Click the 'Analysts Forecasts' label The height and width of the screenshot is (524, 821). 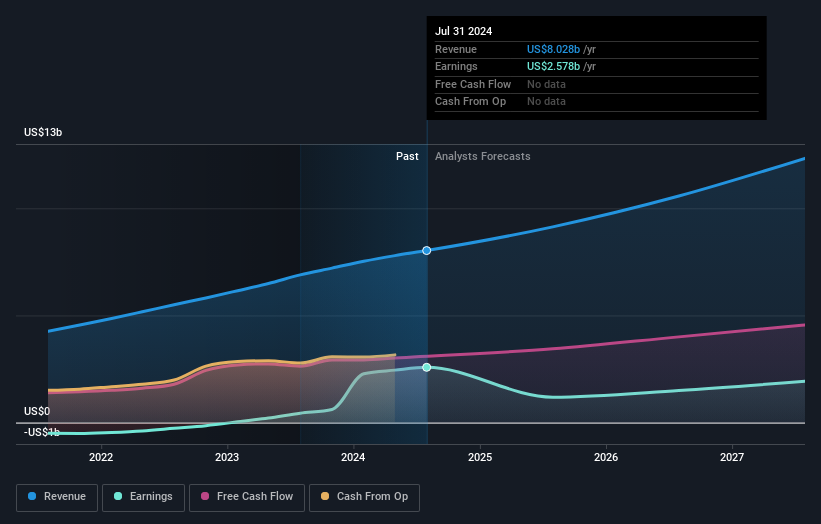(x=482, y=157)
